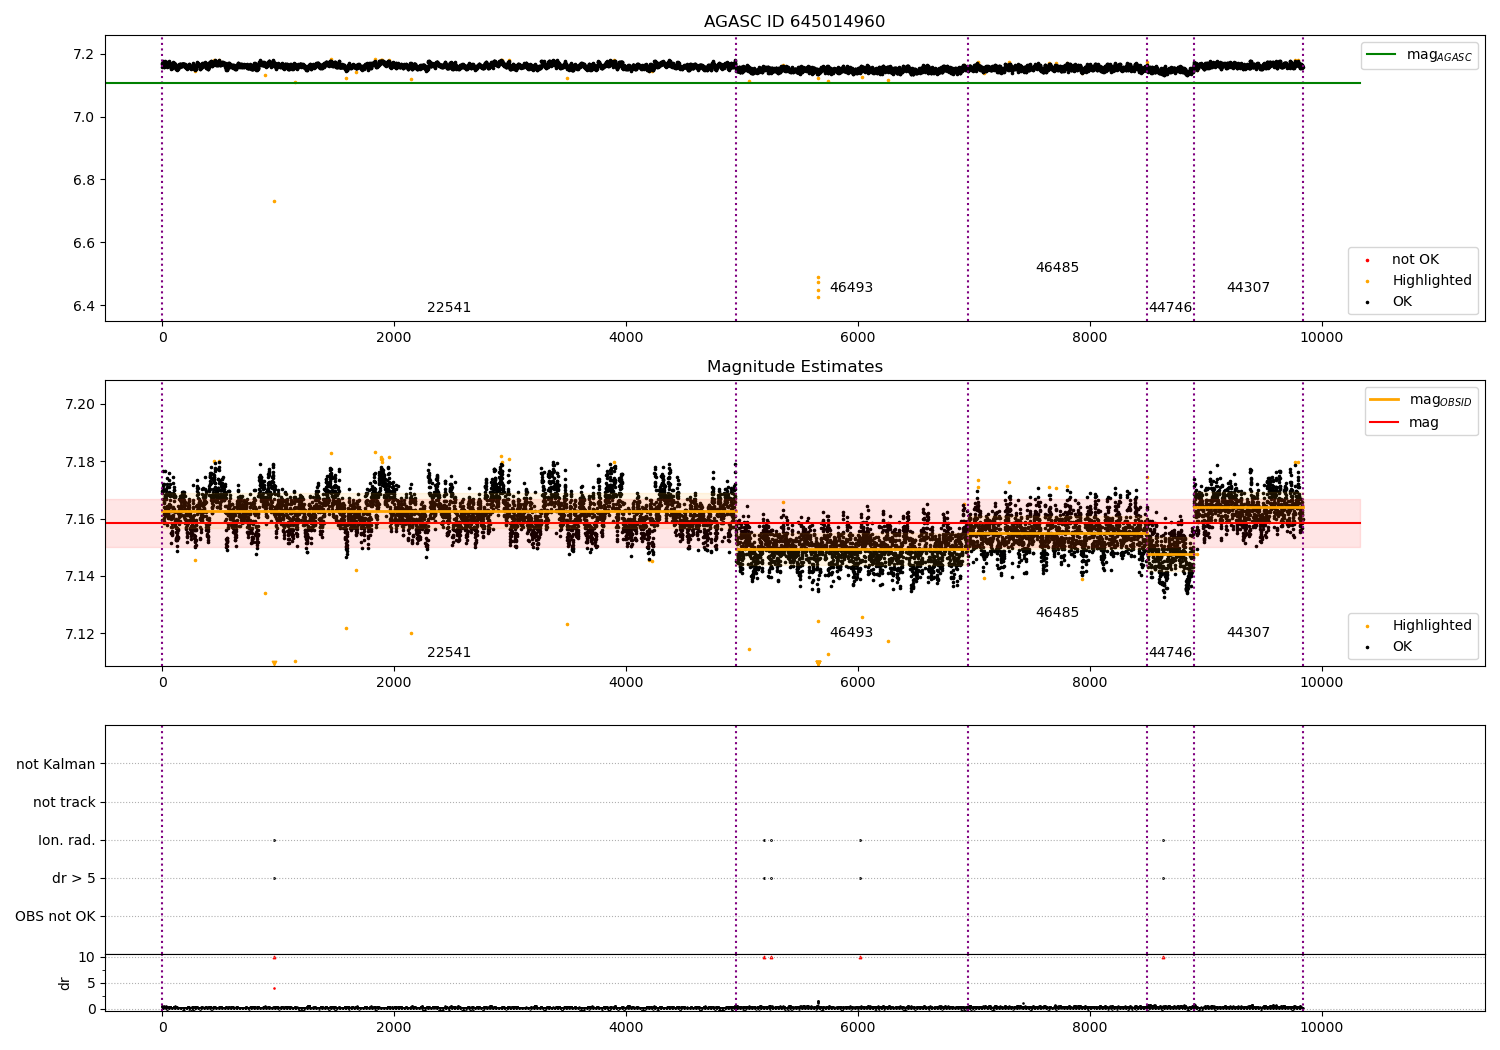Click obsid label 22541 in the top plot

(449, 308)
